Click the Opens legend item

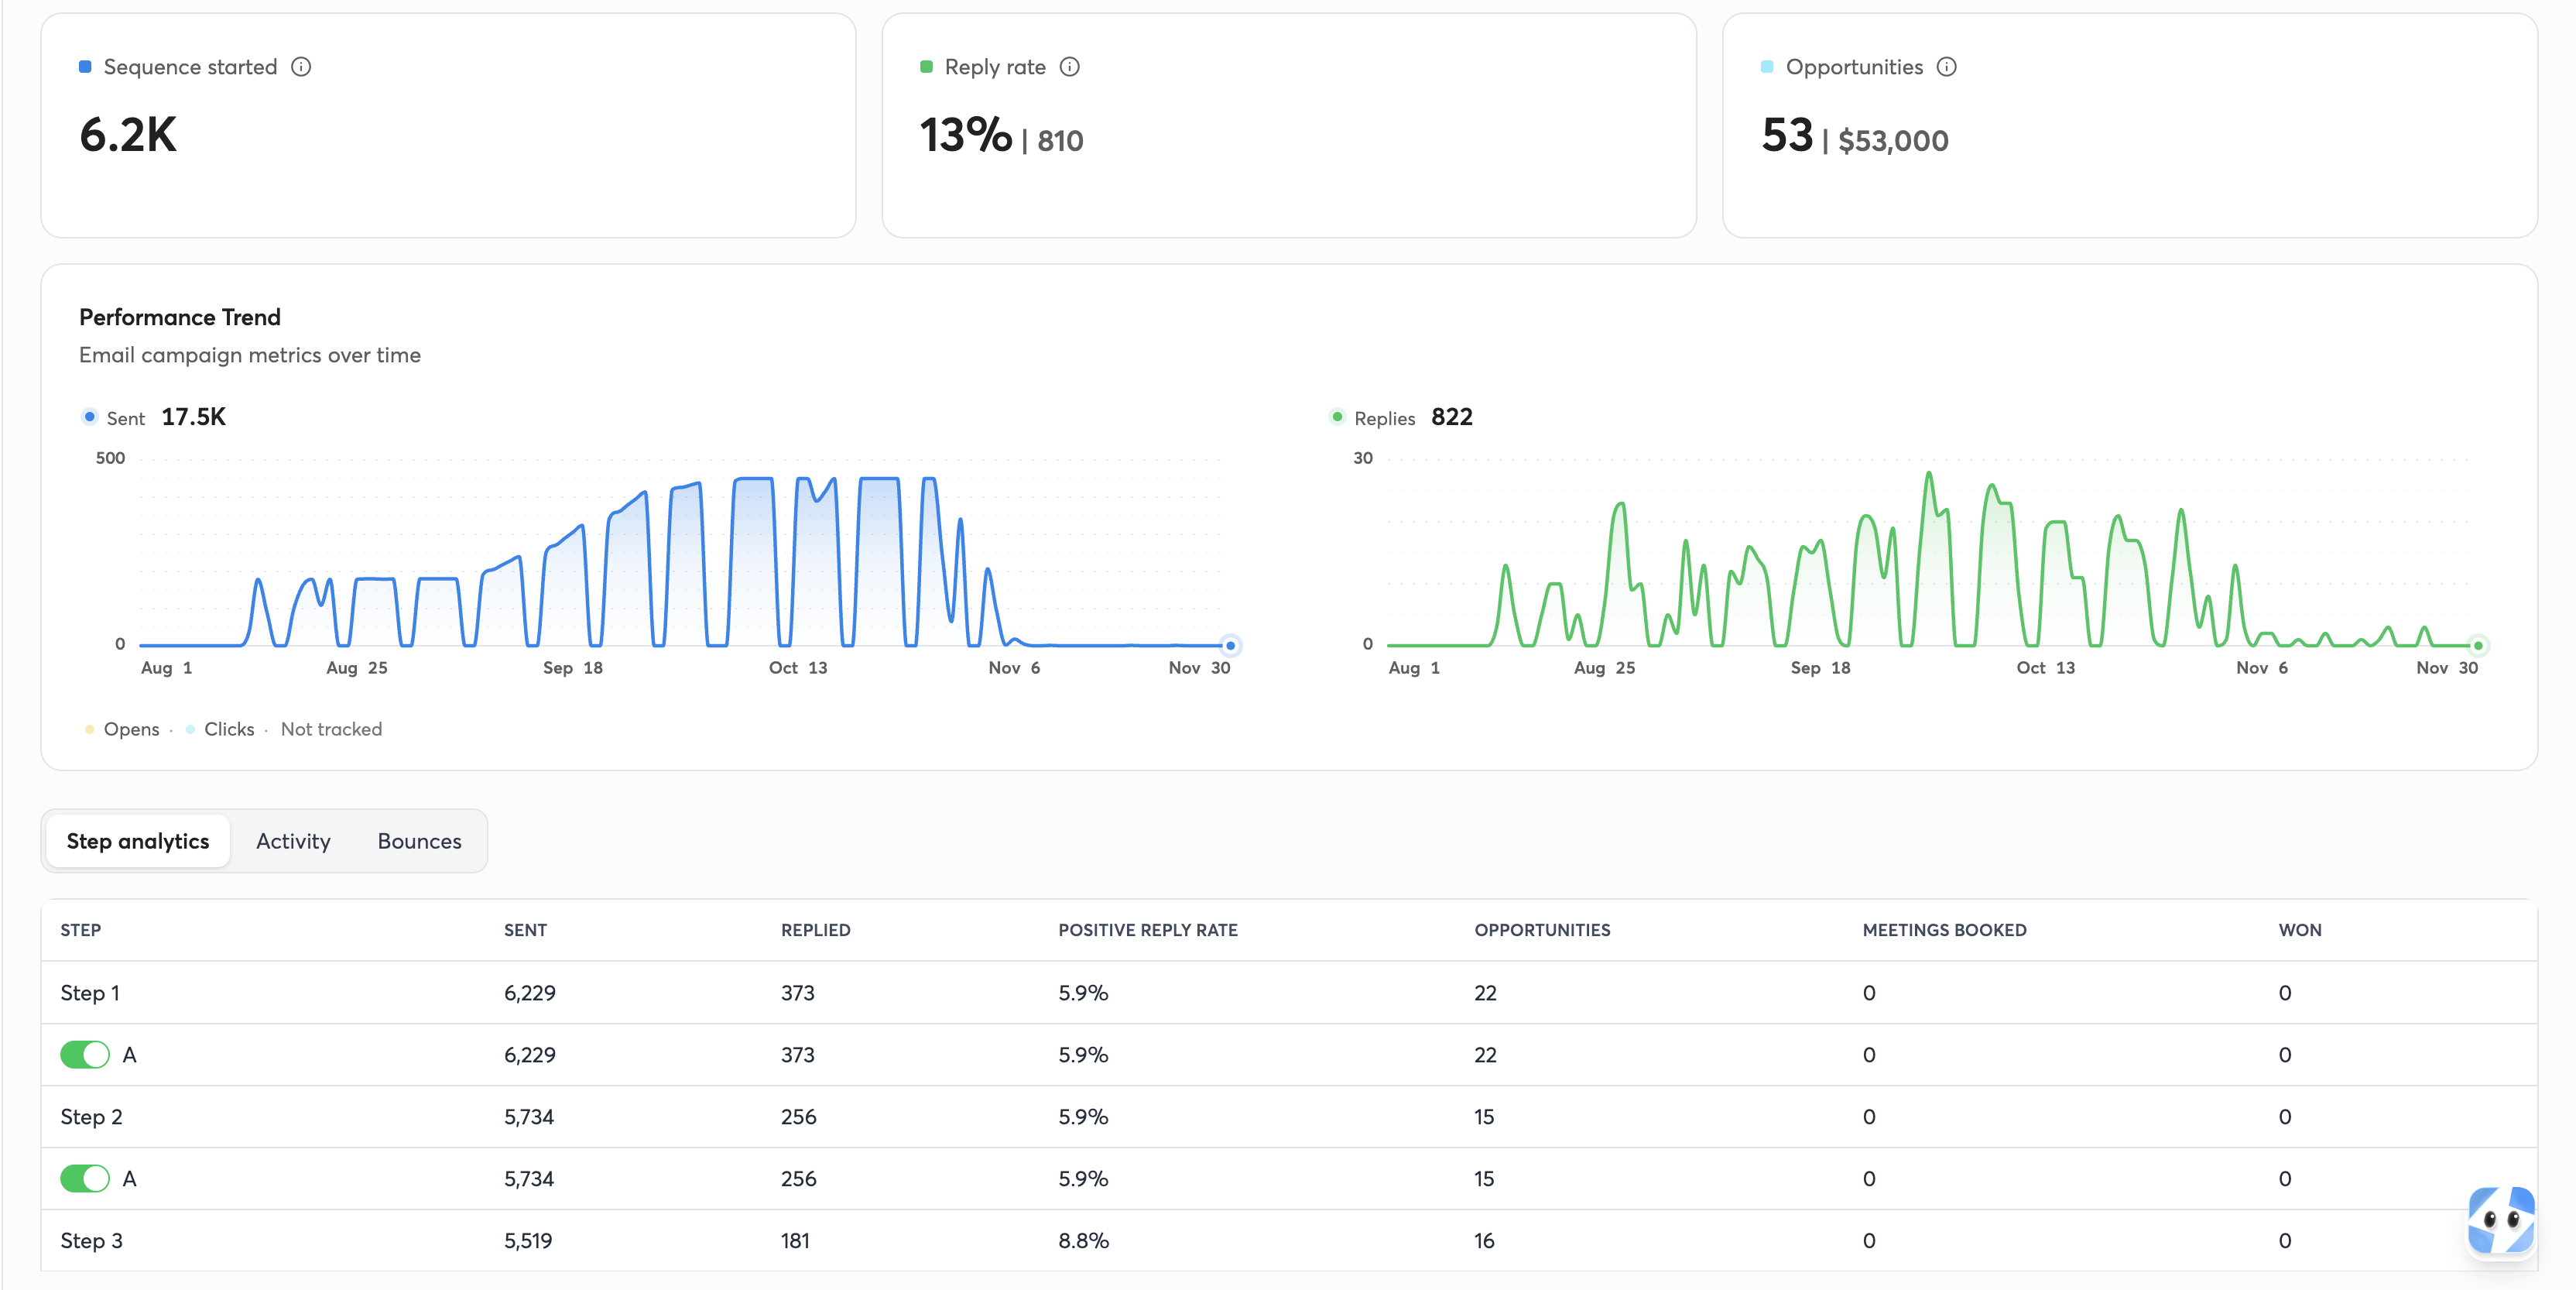[122, 729]
